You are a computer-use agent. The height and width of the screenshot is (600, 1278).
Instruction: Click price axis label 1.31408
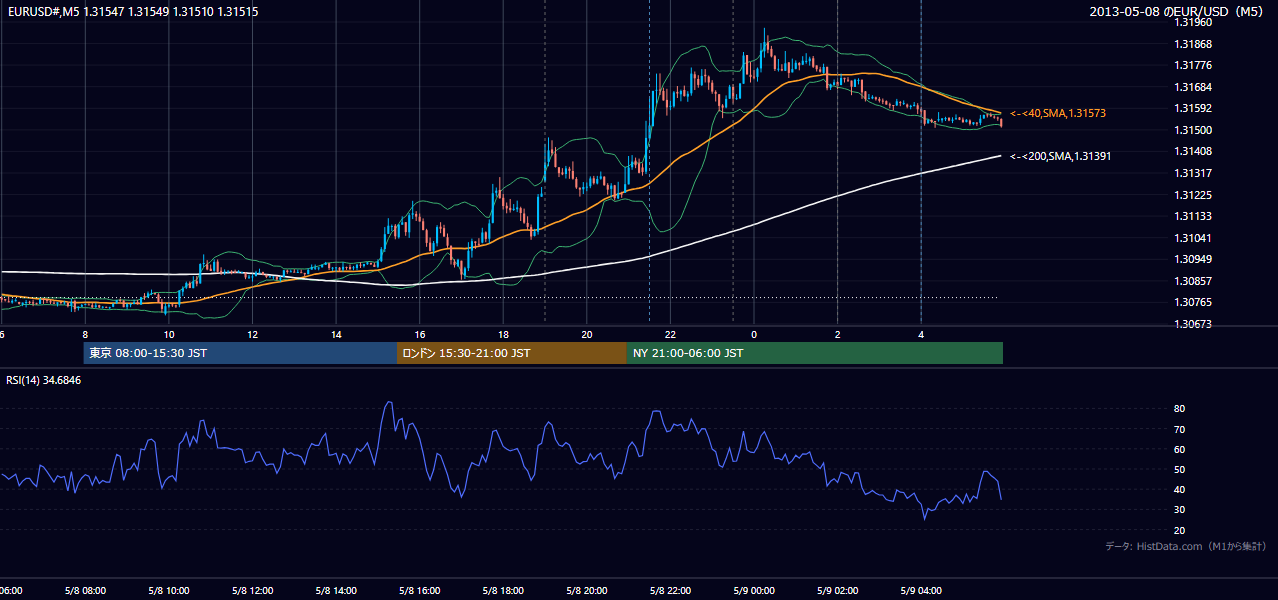coord(1193,151)
